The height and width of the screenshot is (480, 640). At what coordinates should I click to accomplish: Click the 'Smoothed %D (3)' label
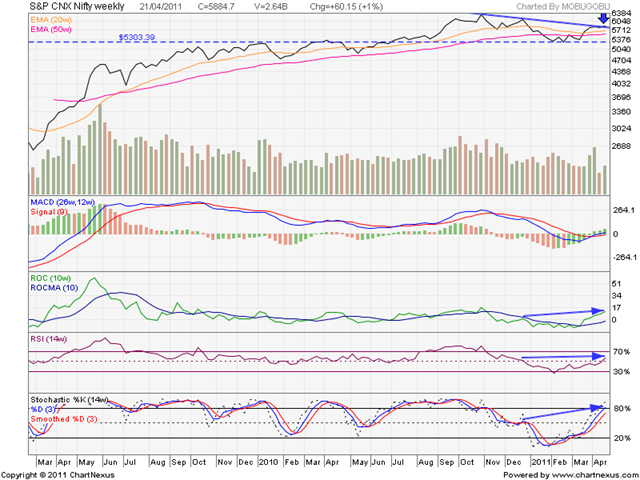coord(64,419)
